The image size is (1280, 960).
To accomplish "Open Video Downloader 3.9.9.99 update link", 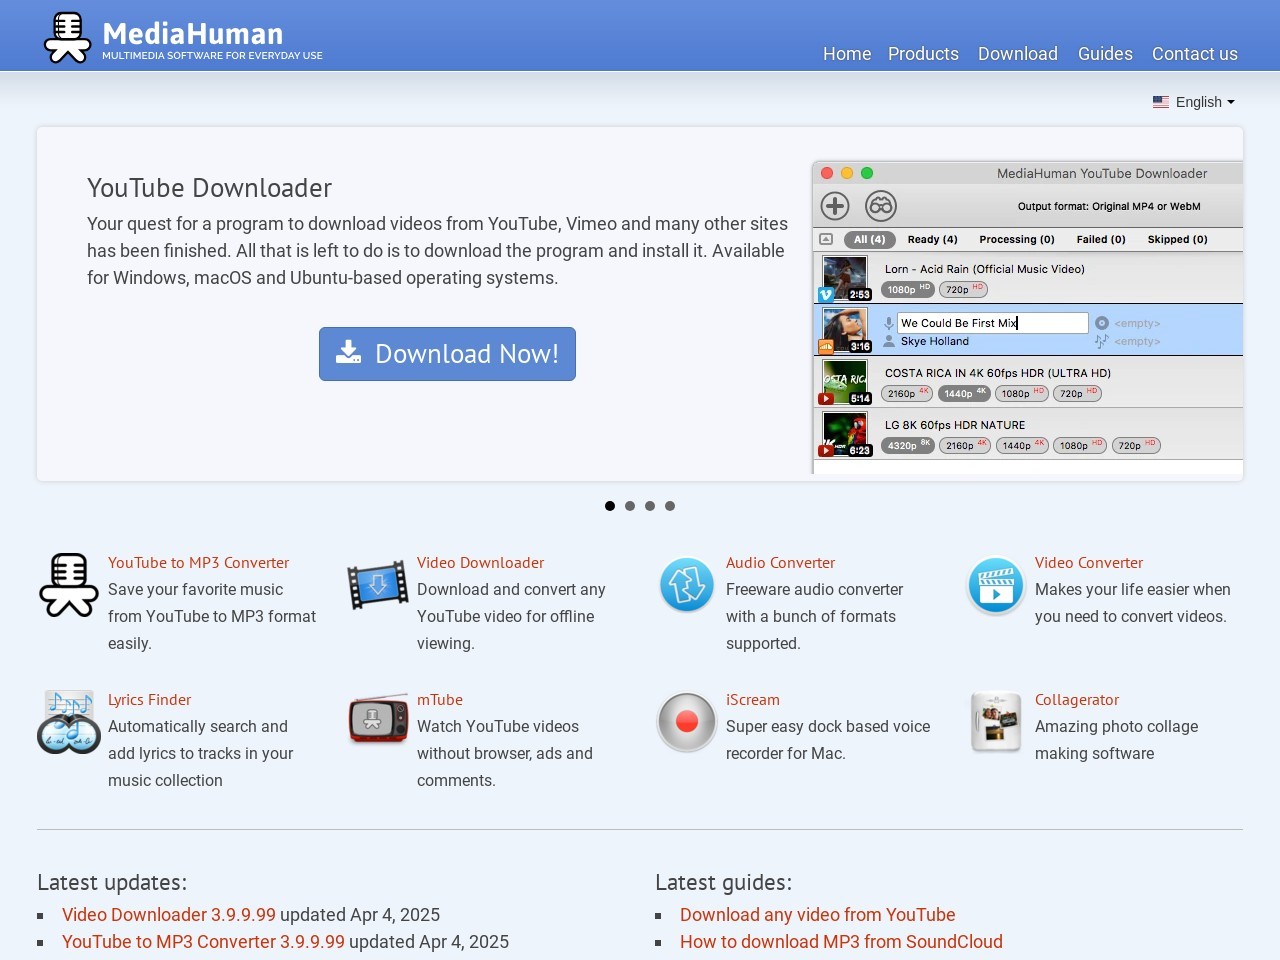I will point(169,915).
